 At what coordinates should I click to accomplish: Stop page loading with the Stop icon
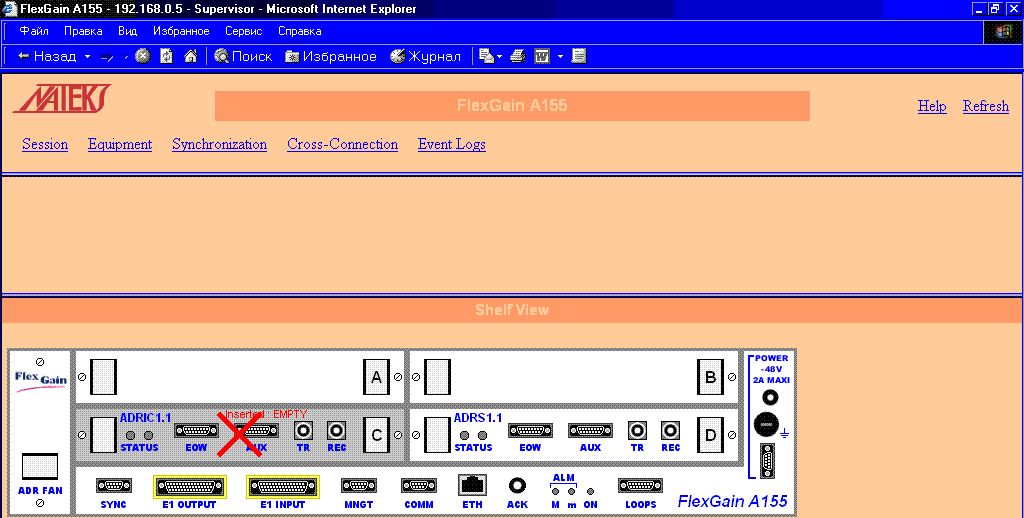click(x=142, y=56)
